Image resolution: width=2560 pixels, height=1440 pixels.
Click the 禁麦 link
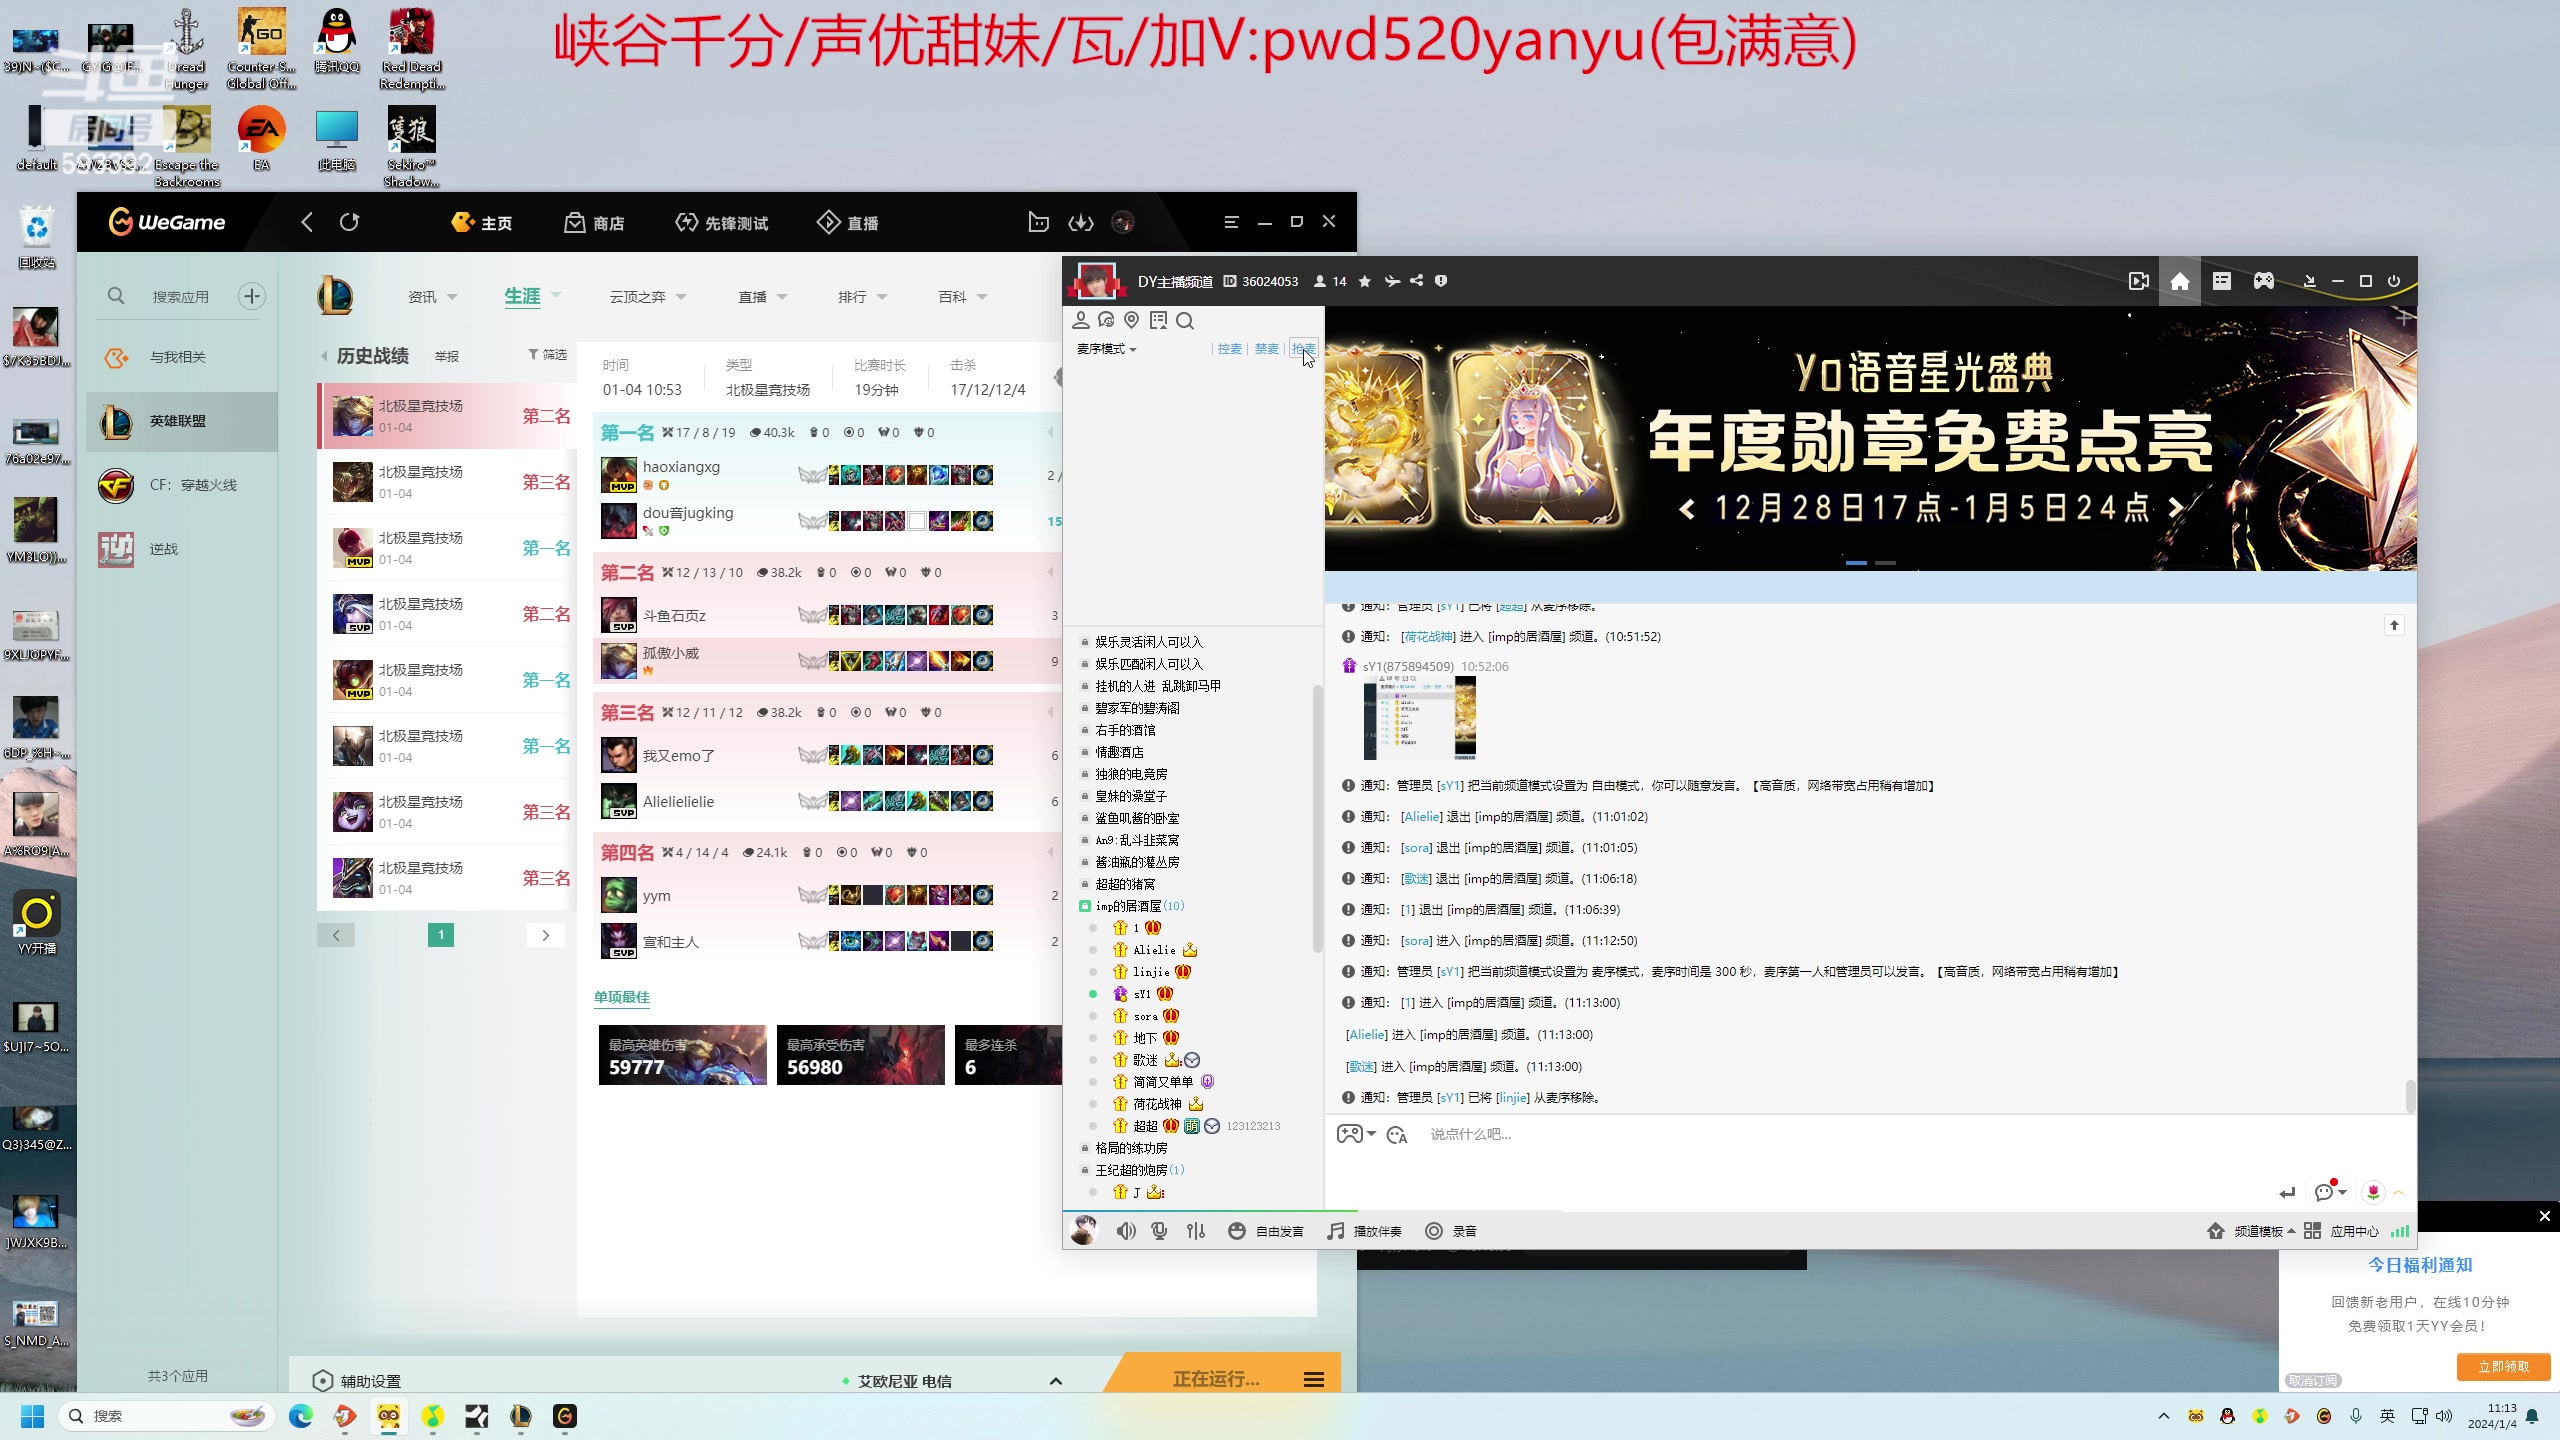[x=1266, y=349]
